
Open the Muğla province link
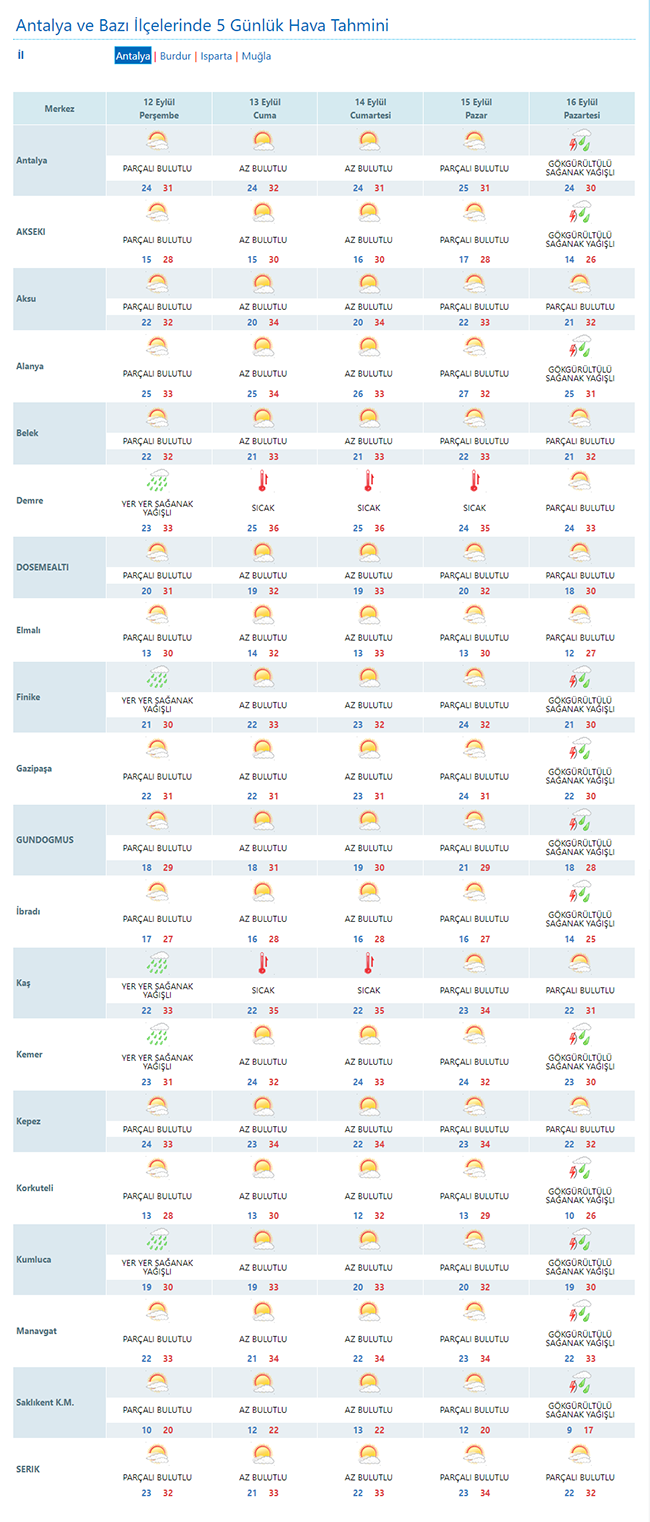click(256, 56)
